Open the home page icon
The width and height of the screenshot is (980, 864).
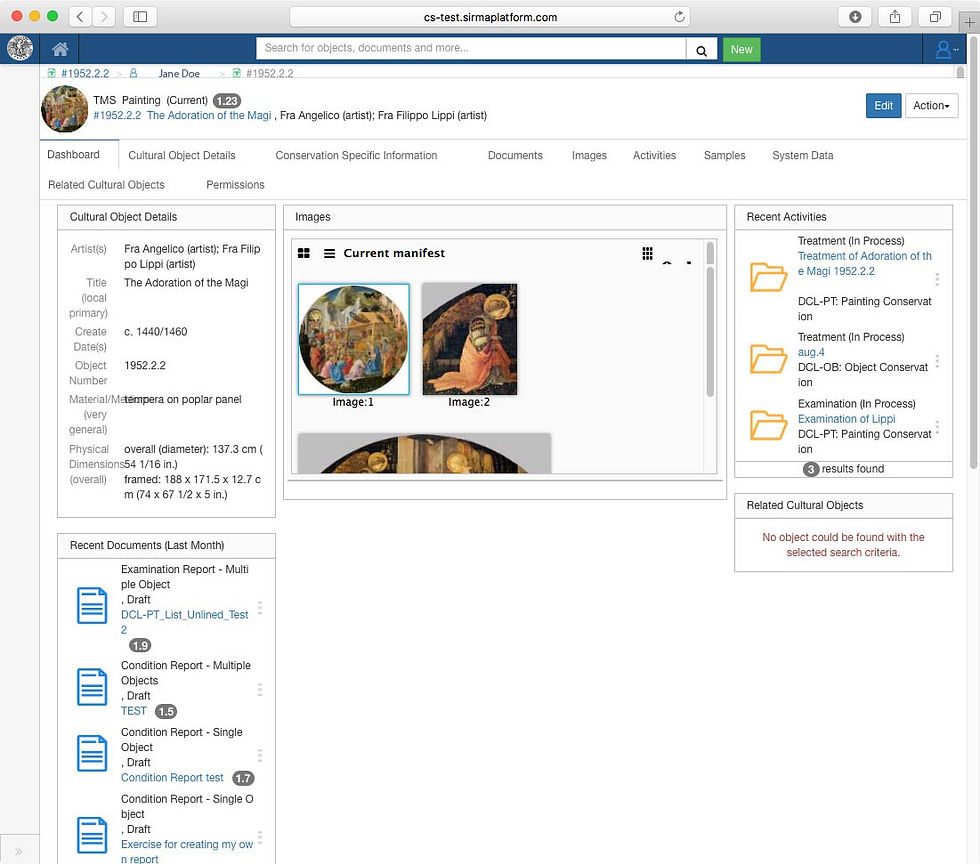click(60, 49)
